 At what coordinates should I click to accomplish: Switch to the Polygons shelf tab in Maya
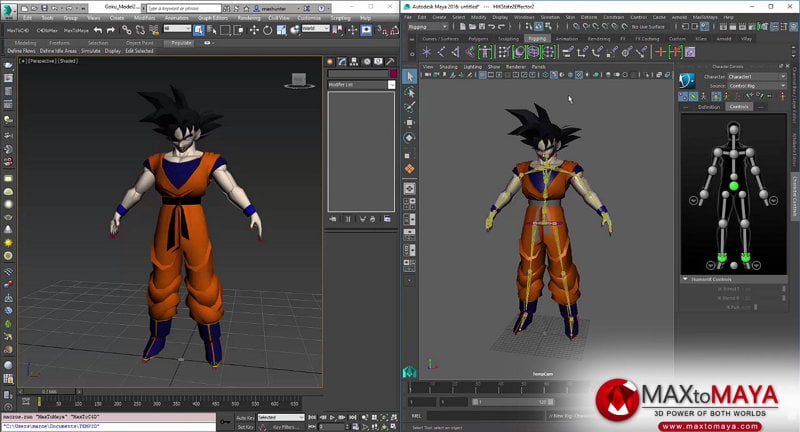click(x=478, y=39)
